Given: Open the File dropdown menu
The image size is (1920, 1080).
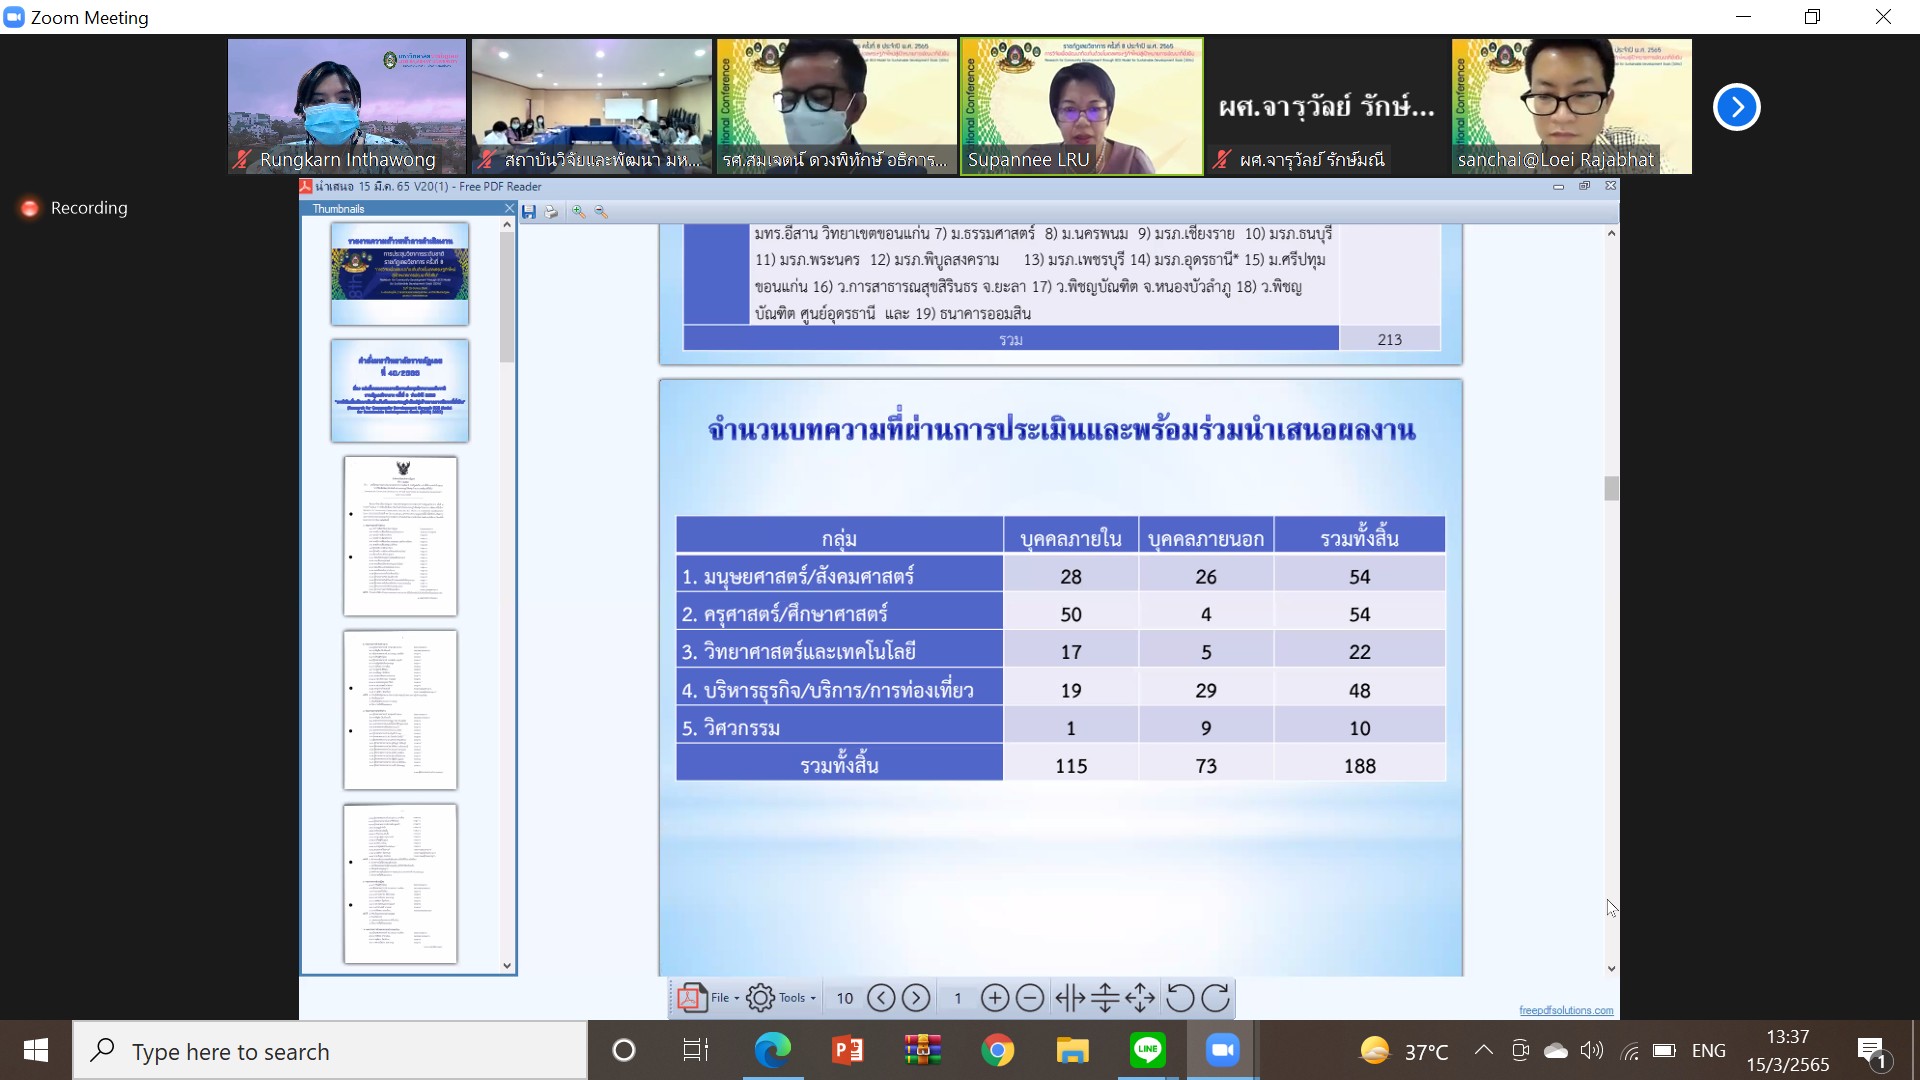Looking at the screenshot, I should [709, 998].
